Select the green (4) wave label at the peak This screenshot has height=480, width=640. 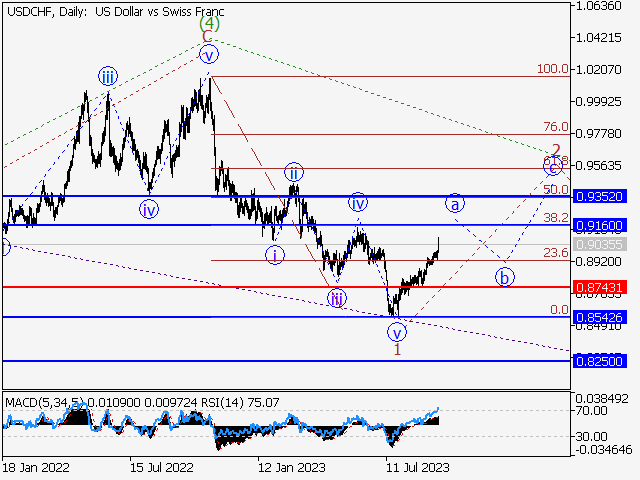tap(209, 24)
